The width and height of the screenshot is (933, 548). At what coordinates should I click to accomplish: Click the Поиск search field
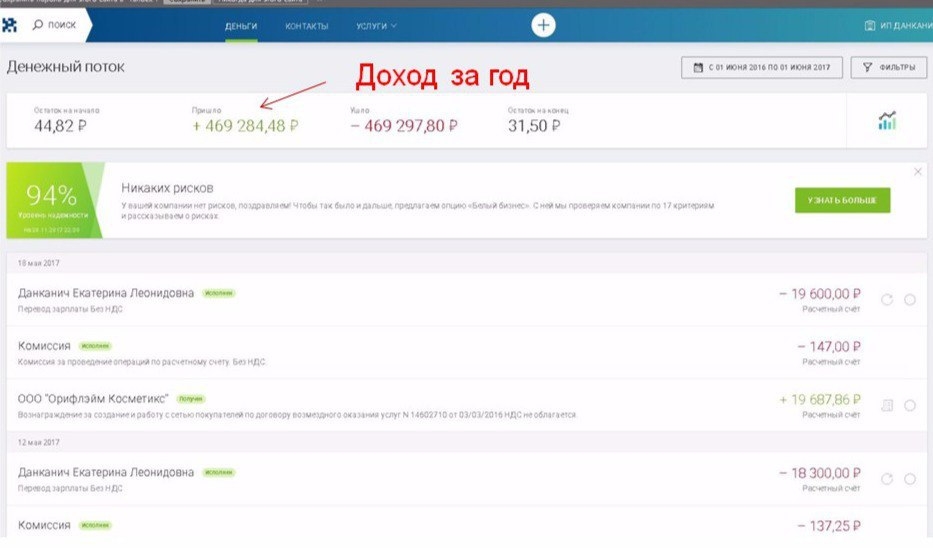tap(54, 26)
